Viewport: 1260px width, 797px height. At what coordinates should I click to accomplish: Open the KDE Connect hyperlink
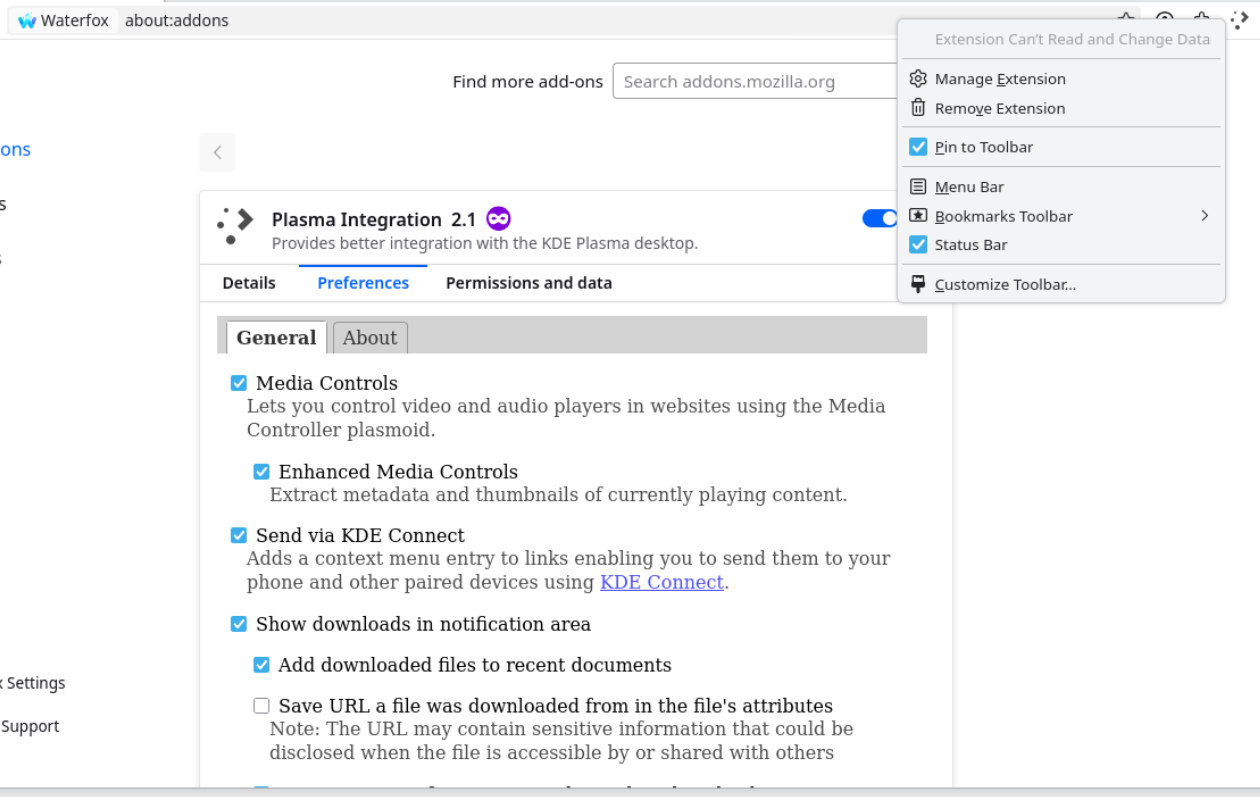tap(662, 582)
